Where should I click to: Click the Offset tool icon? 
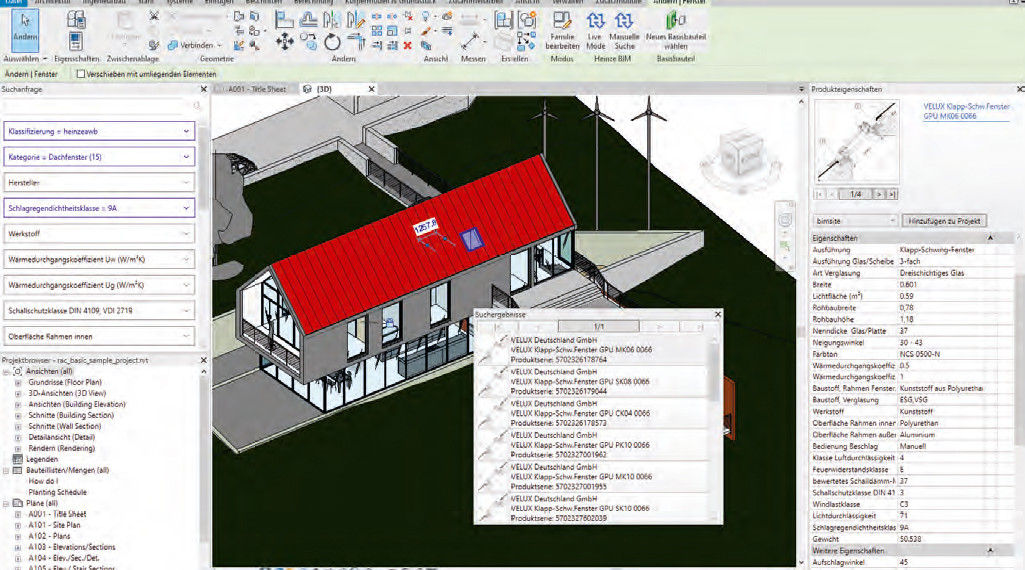pos(309,20)
